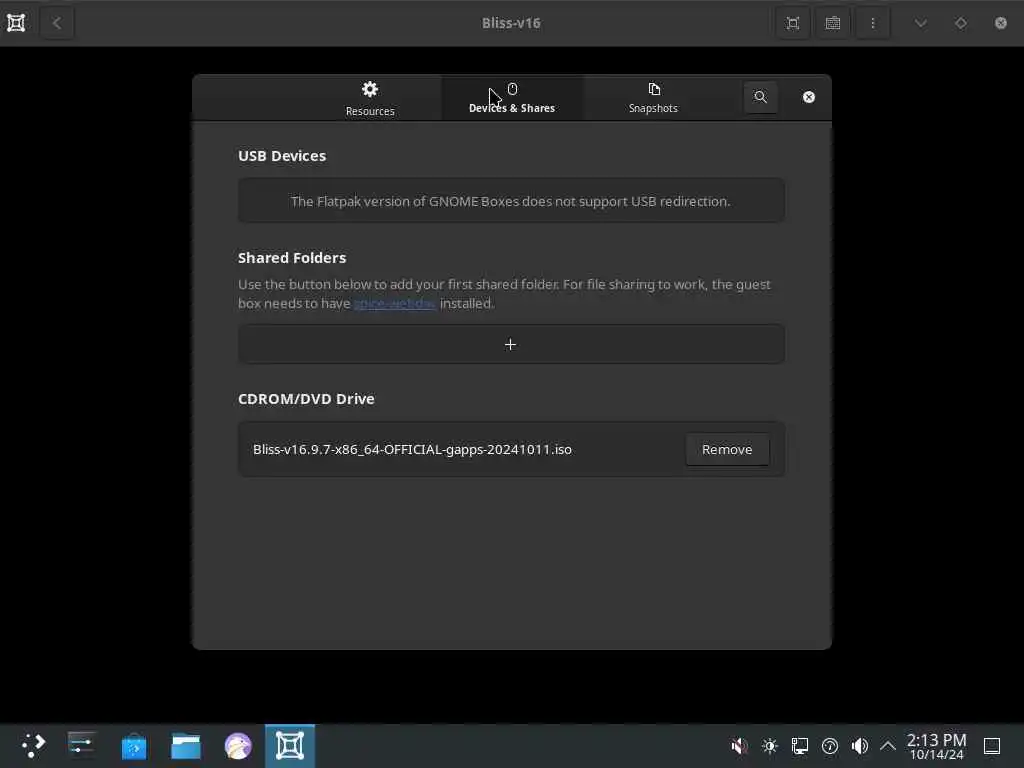Click the Bliss-v16.9.7 ISO filename
Viewport: 1024px width, 768px height.
(412, 449)
